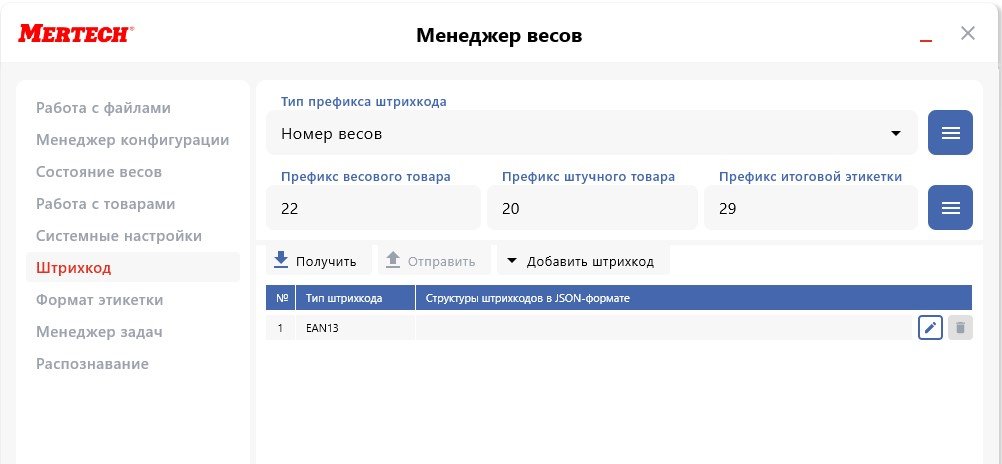Image resolution: width=1002 pixels, height=464 pixels.
Task: Click the Префикс весового товара field
Action: tap(372, 209)
